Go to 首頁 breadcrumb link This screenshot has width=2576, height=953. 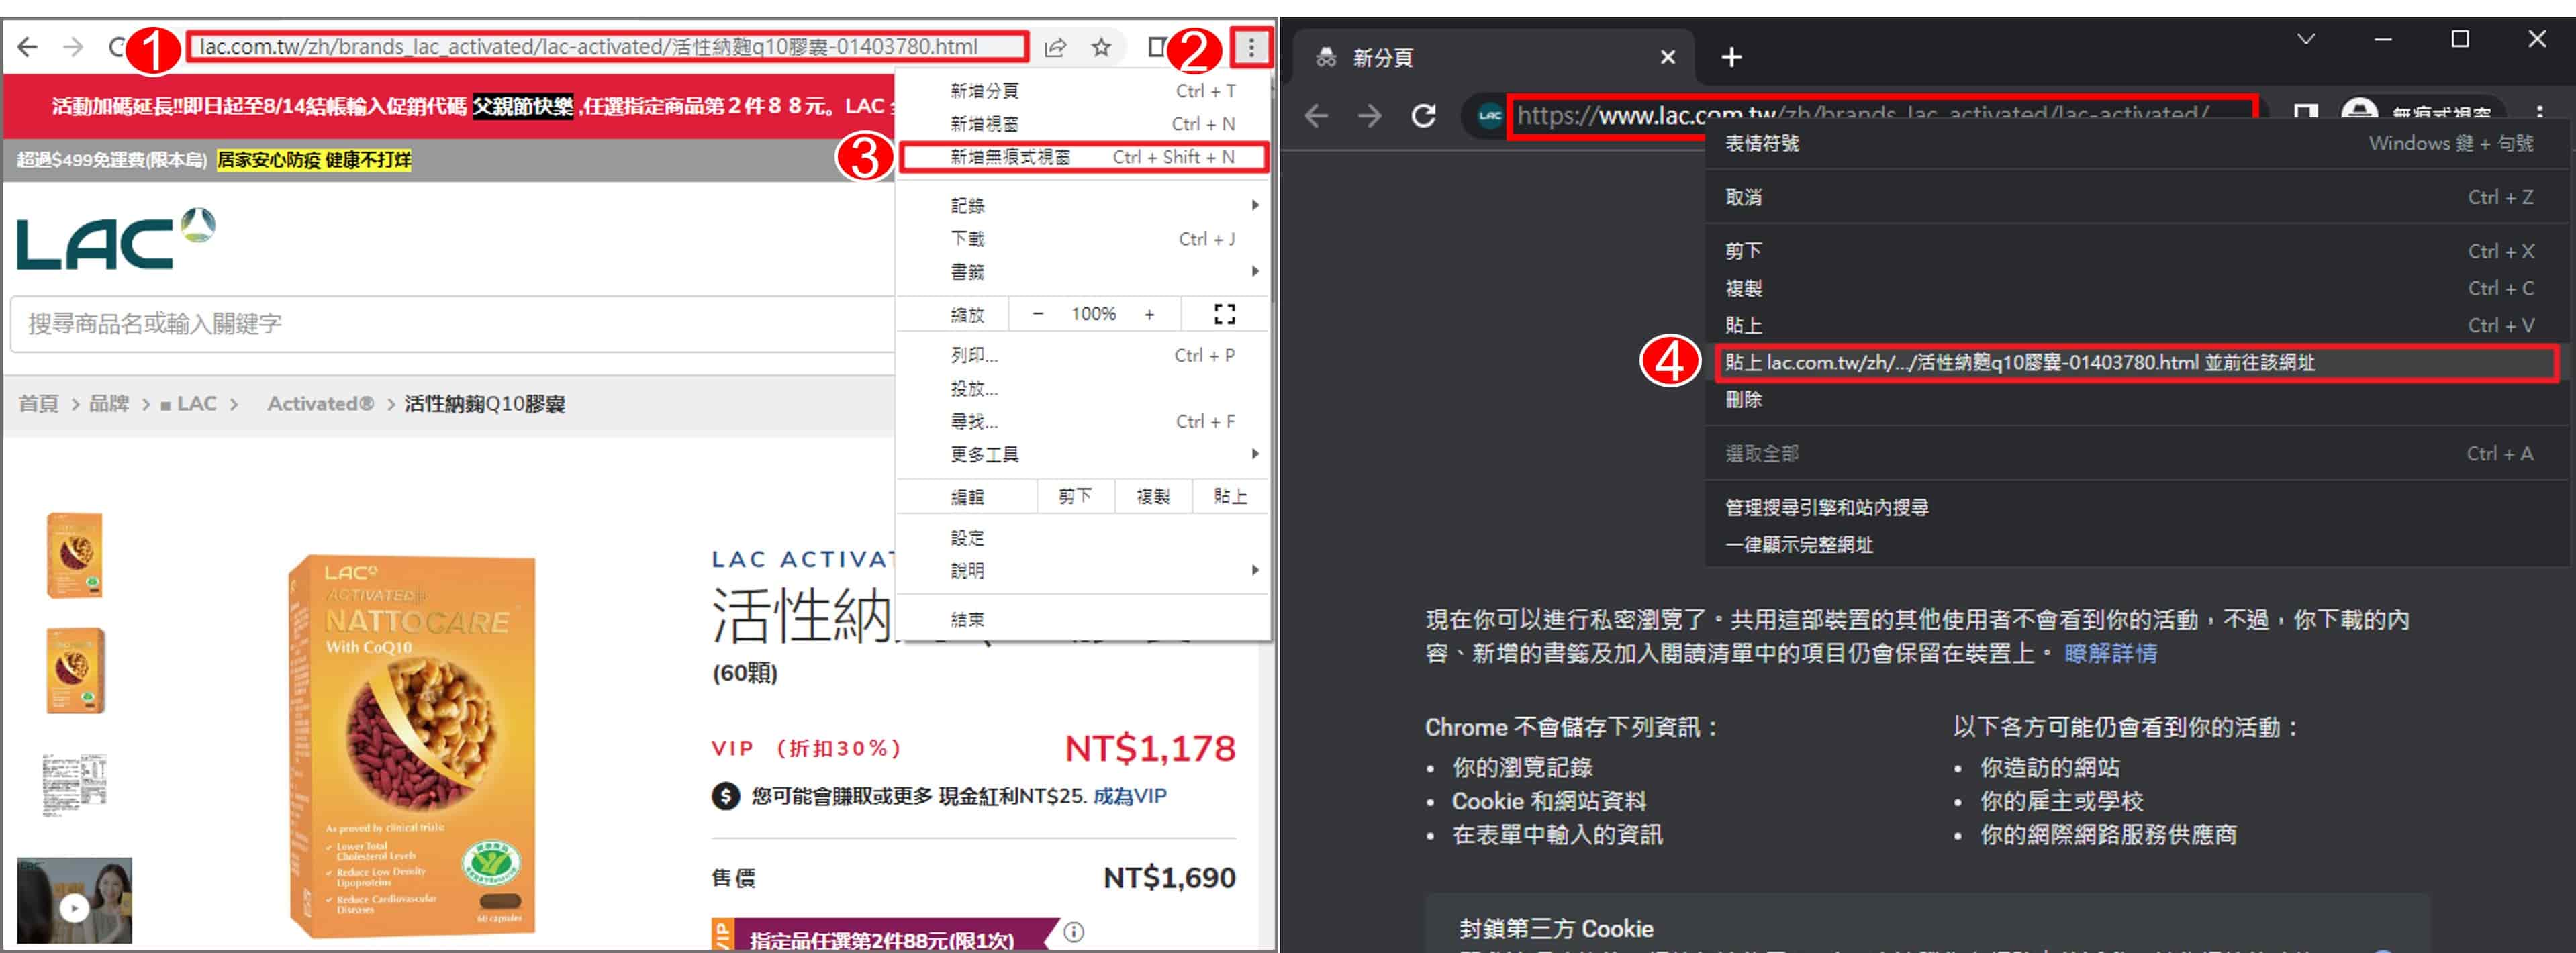(x=38, y=403)
